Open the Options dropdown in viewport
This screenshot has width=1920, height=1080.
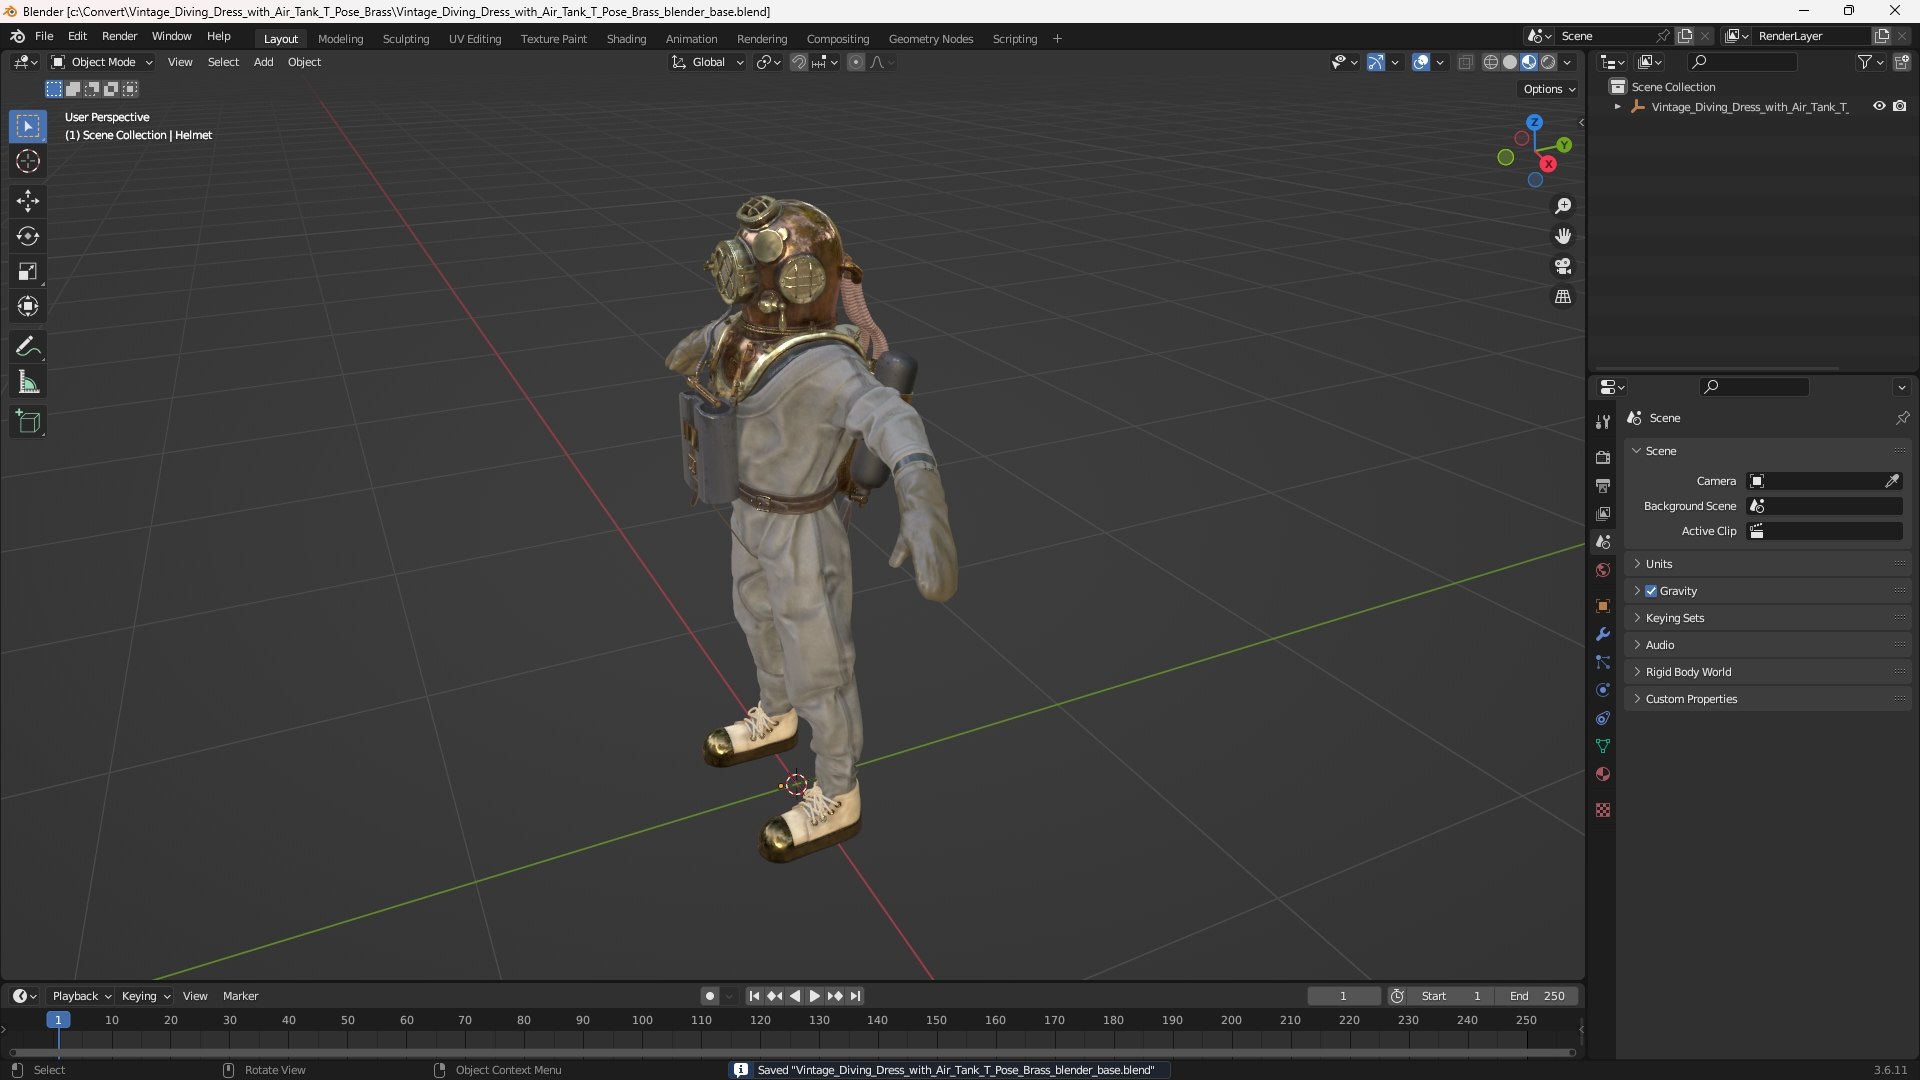pos(1549,89)
